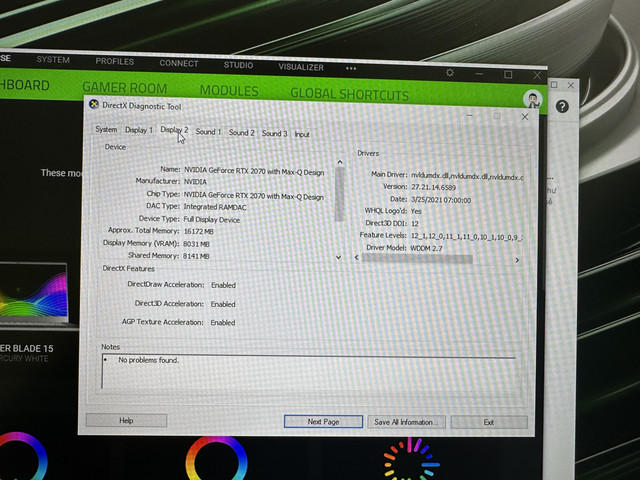
Task: Open CONNECT menu in Razer Synapse
Action: [x=179, y=63]
